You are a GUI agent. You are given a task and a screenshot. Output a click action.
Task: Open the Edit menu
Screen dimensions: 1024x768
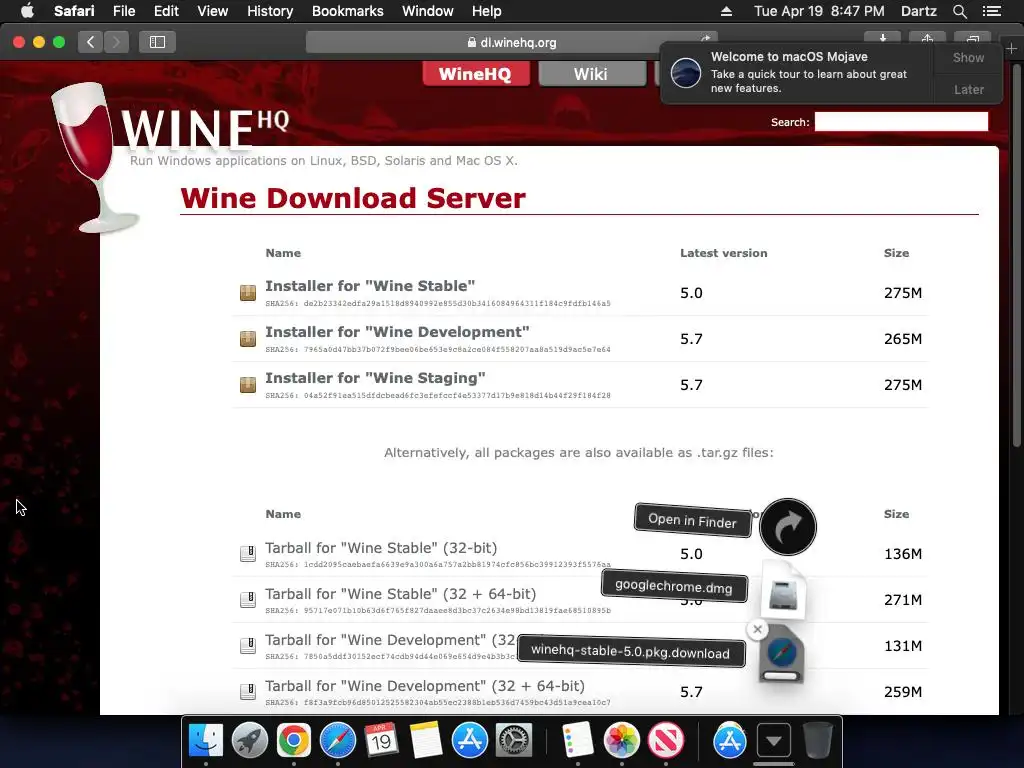point(166,11)
